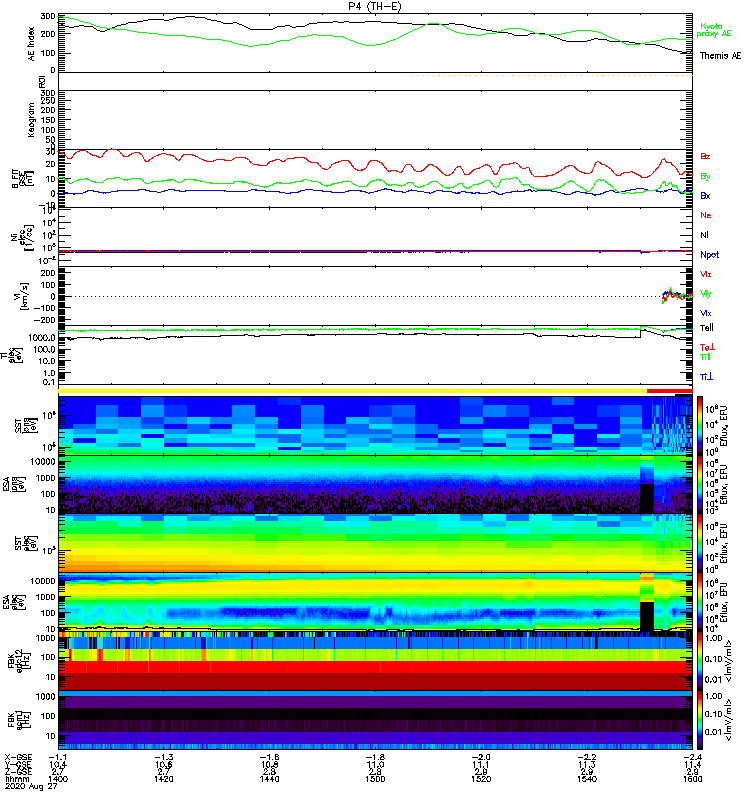Click the Keogram y-axis title
Viewport: 750px width, 800px height.
tap(32, 120)
